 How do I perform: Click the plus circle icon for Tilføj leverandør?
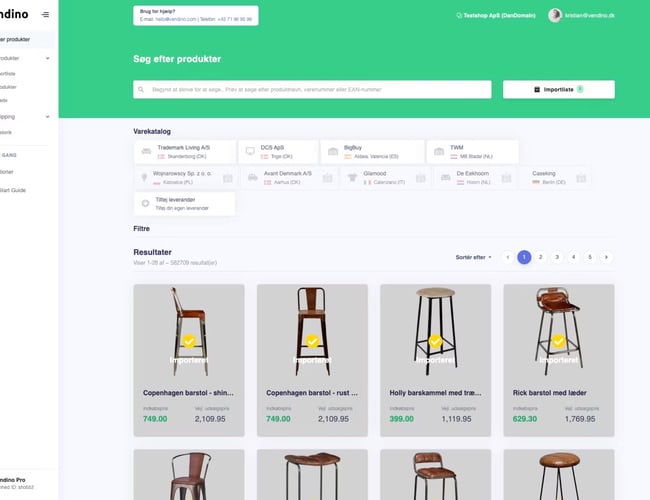[146, 203]
